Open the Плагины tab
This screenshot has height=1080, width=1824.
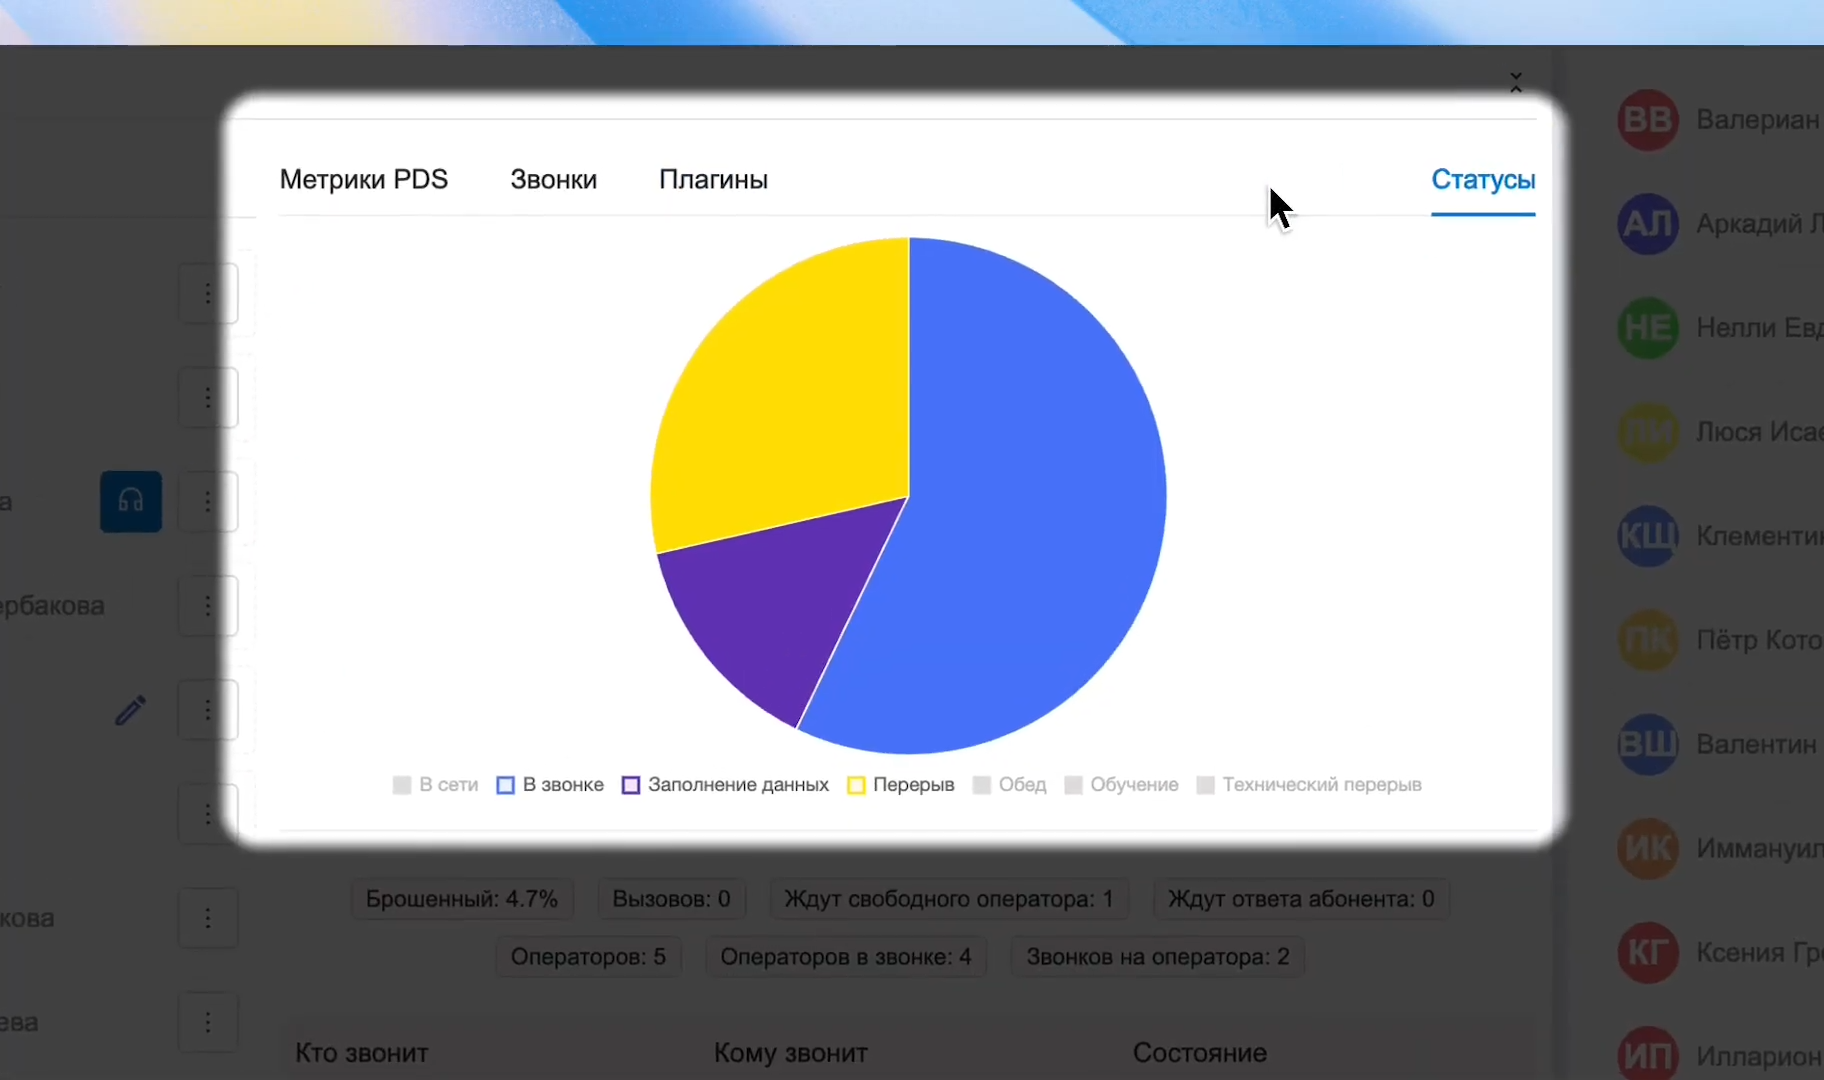(x=714, y=180)
